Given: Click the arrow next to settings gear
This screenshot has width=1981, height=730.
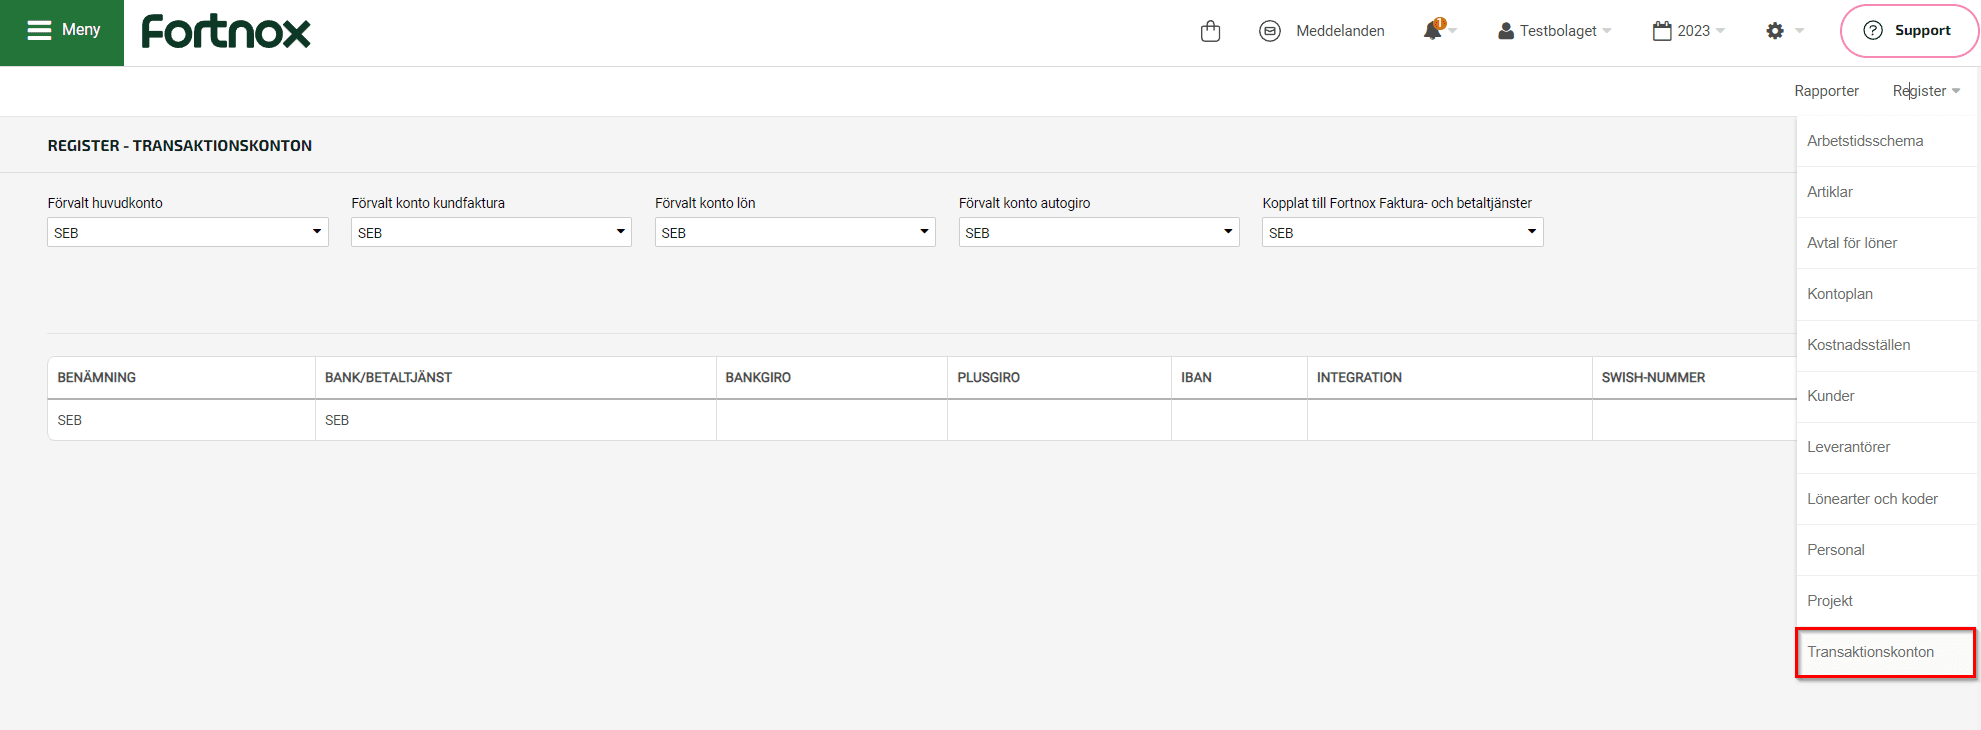Looking at the screenshot, I should (x=1799, y=31).
